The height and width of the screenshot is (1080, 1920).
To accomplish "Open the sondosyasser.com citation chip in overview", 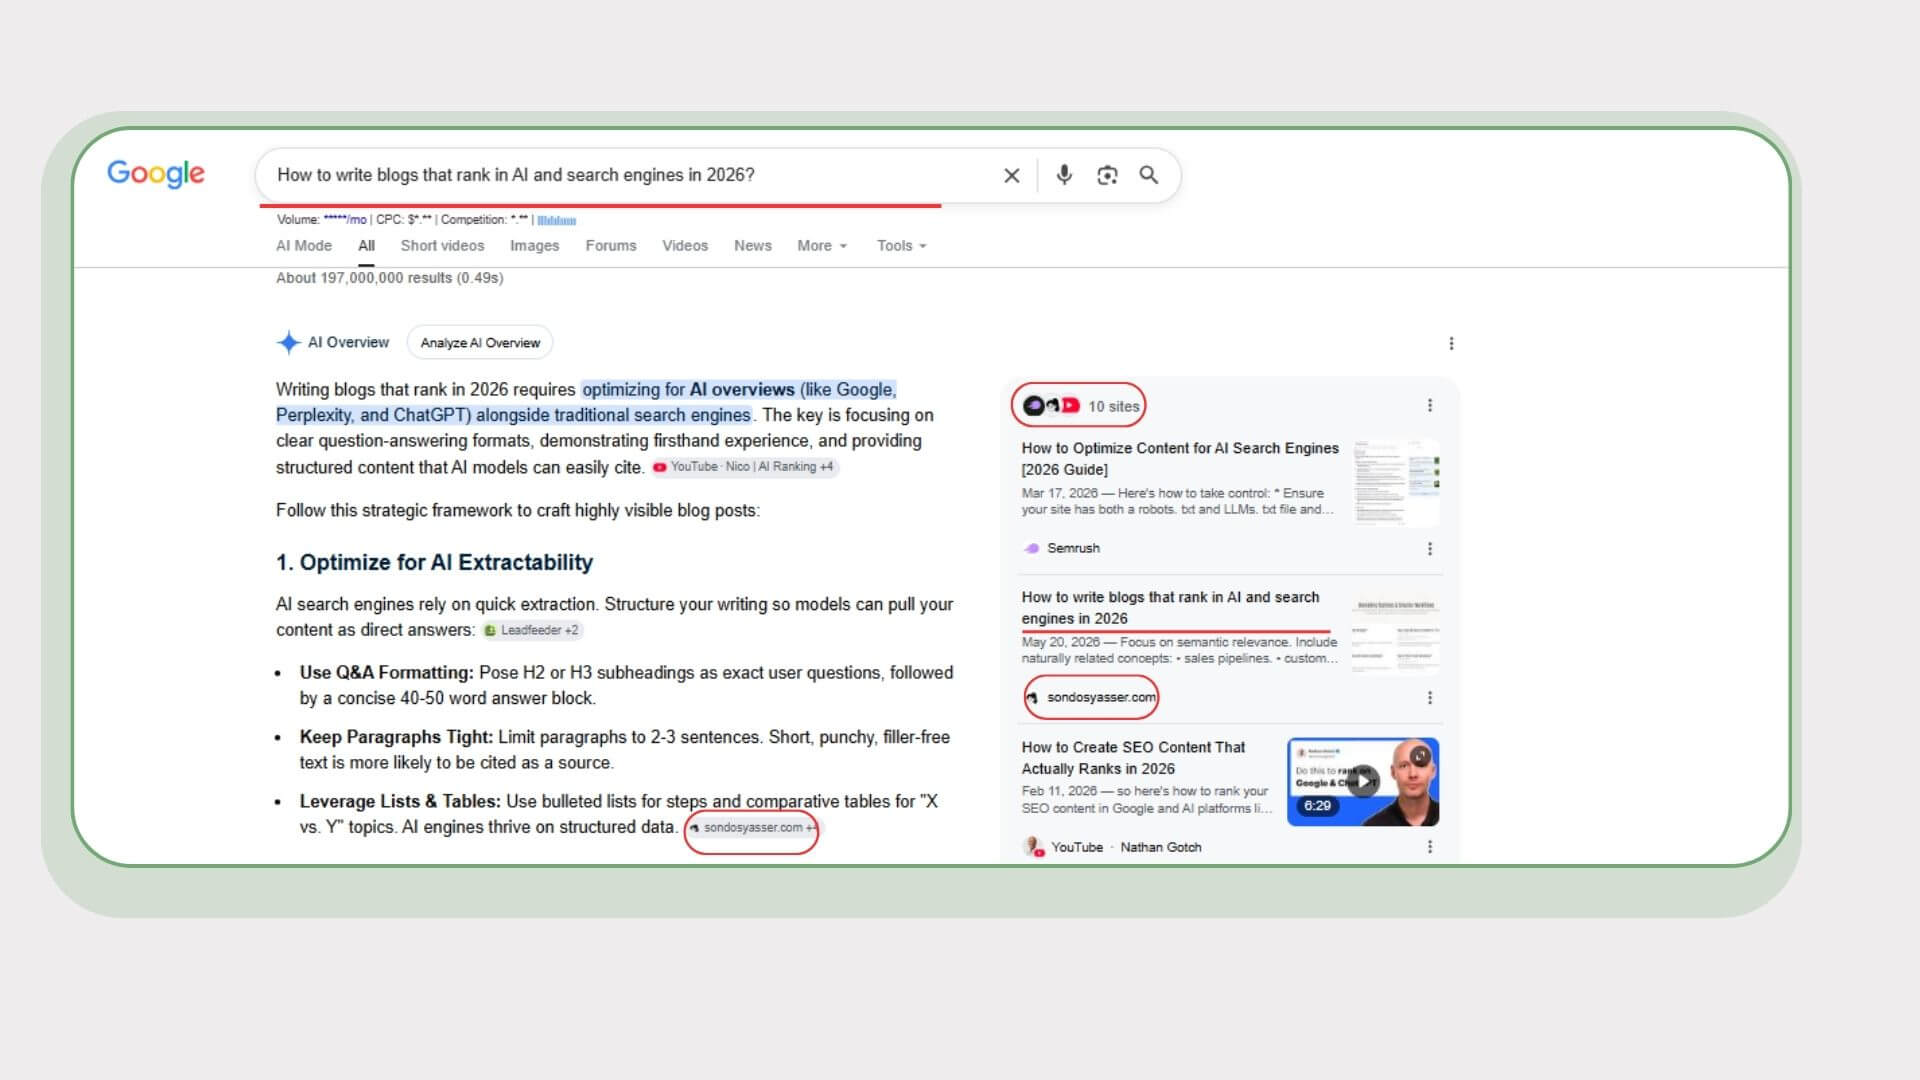I will 752,828.
